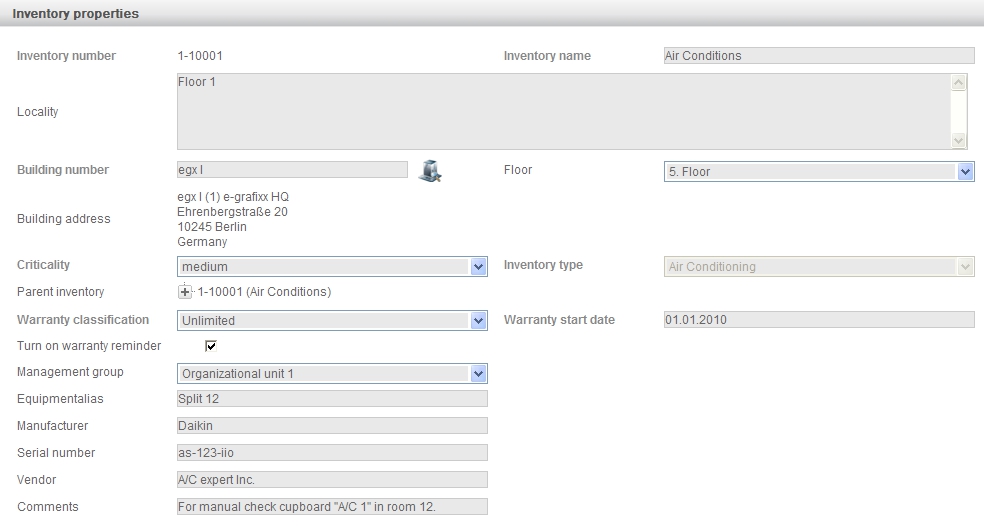Click the address line Germany
This screenshot has height=532, width=984.
click(202, 242)
